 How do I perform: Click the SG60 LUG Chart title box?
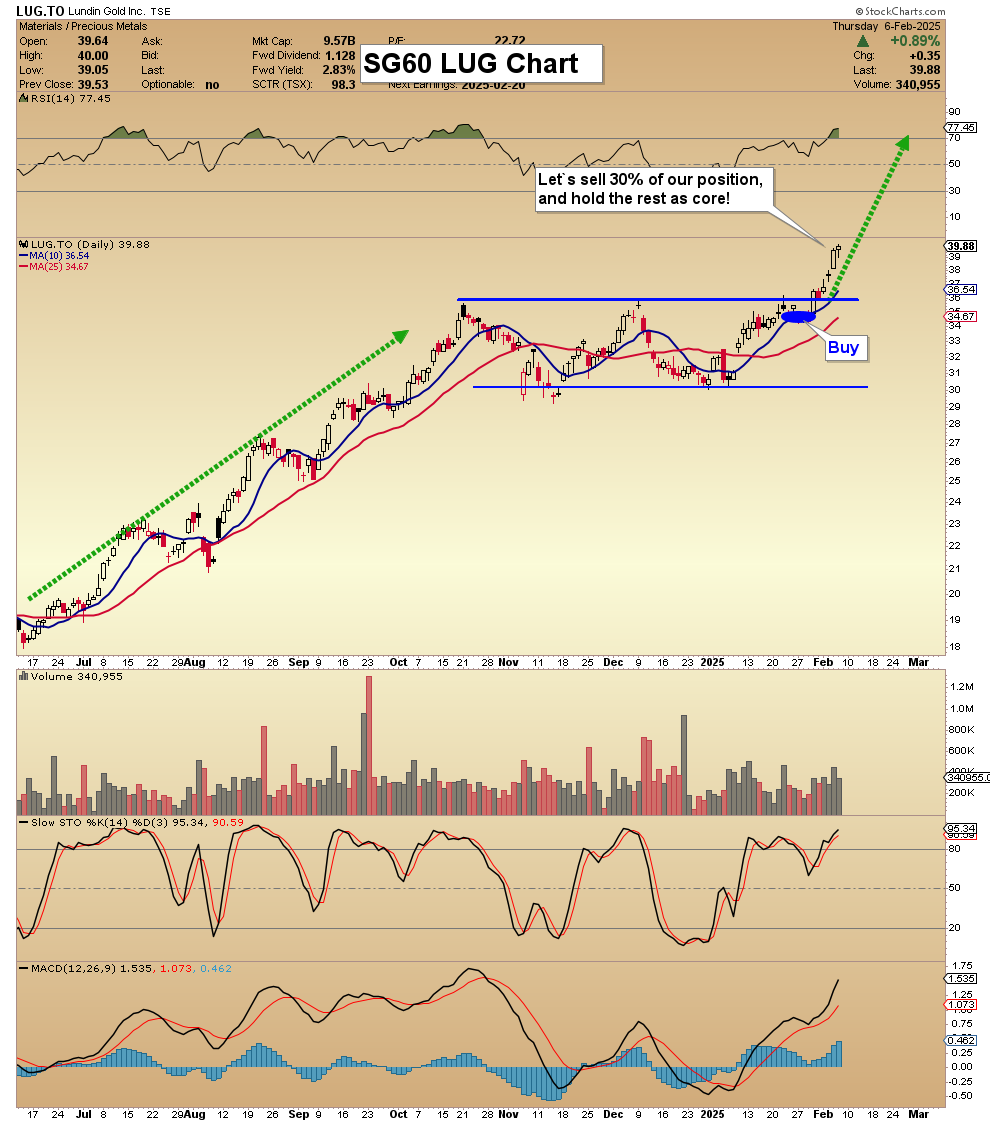(x=481, y=64)
